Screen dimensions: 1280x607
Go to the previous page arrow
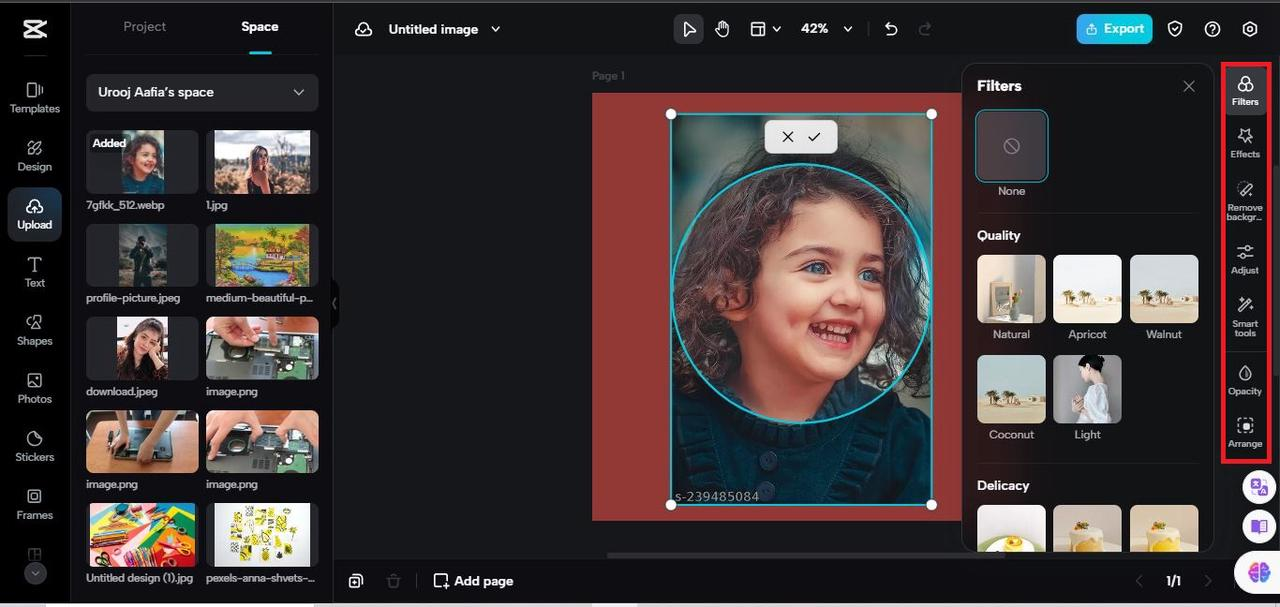1138,581
